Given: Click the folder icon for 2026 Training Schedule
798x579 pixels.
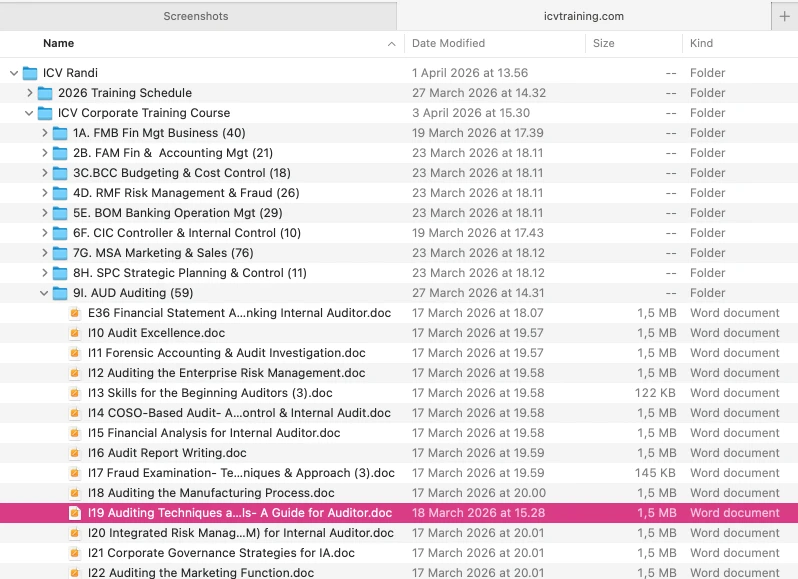Looking at the screenshot, I should (45, 93).
